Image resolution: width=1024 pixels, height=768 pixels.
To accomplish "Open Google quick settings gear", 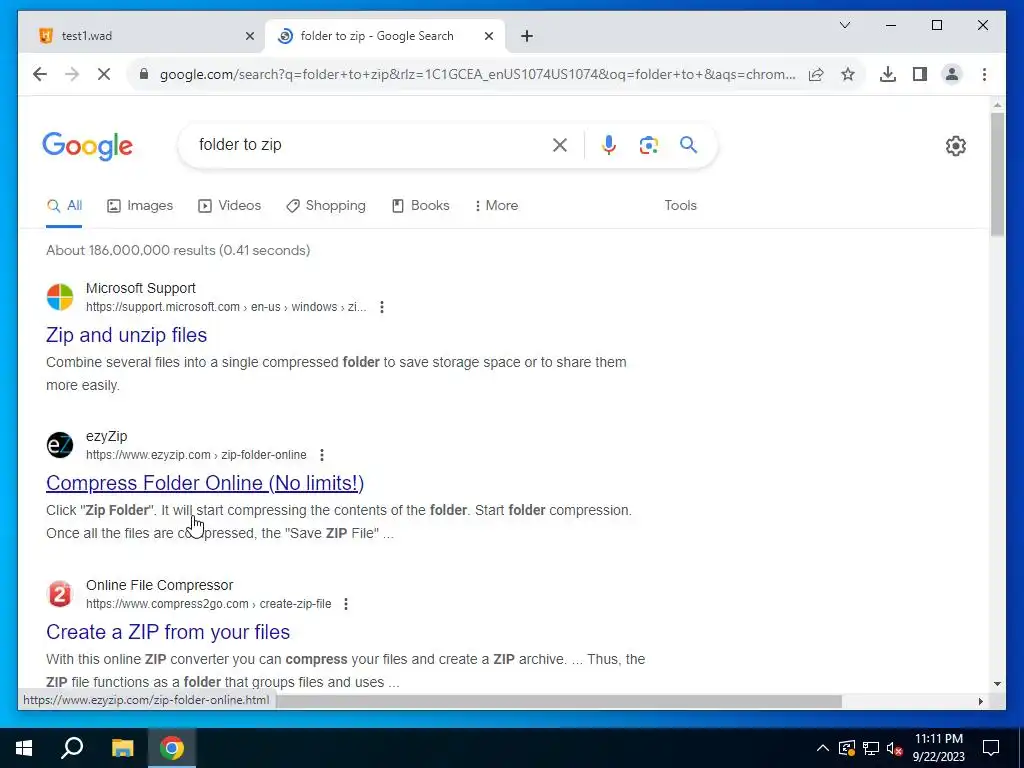I will [955, 146].
